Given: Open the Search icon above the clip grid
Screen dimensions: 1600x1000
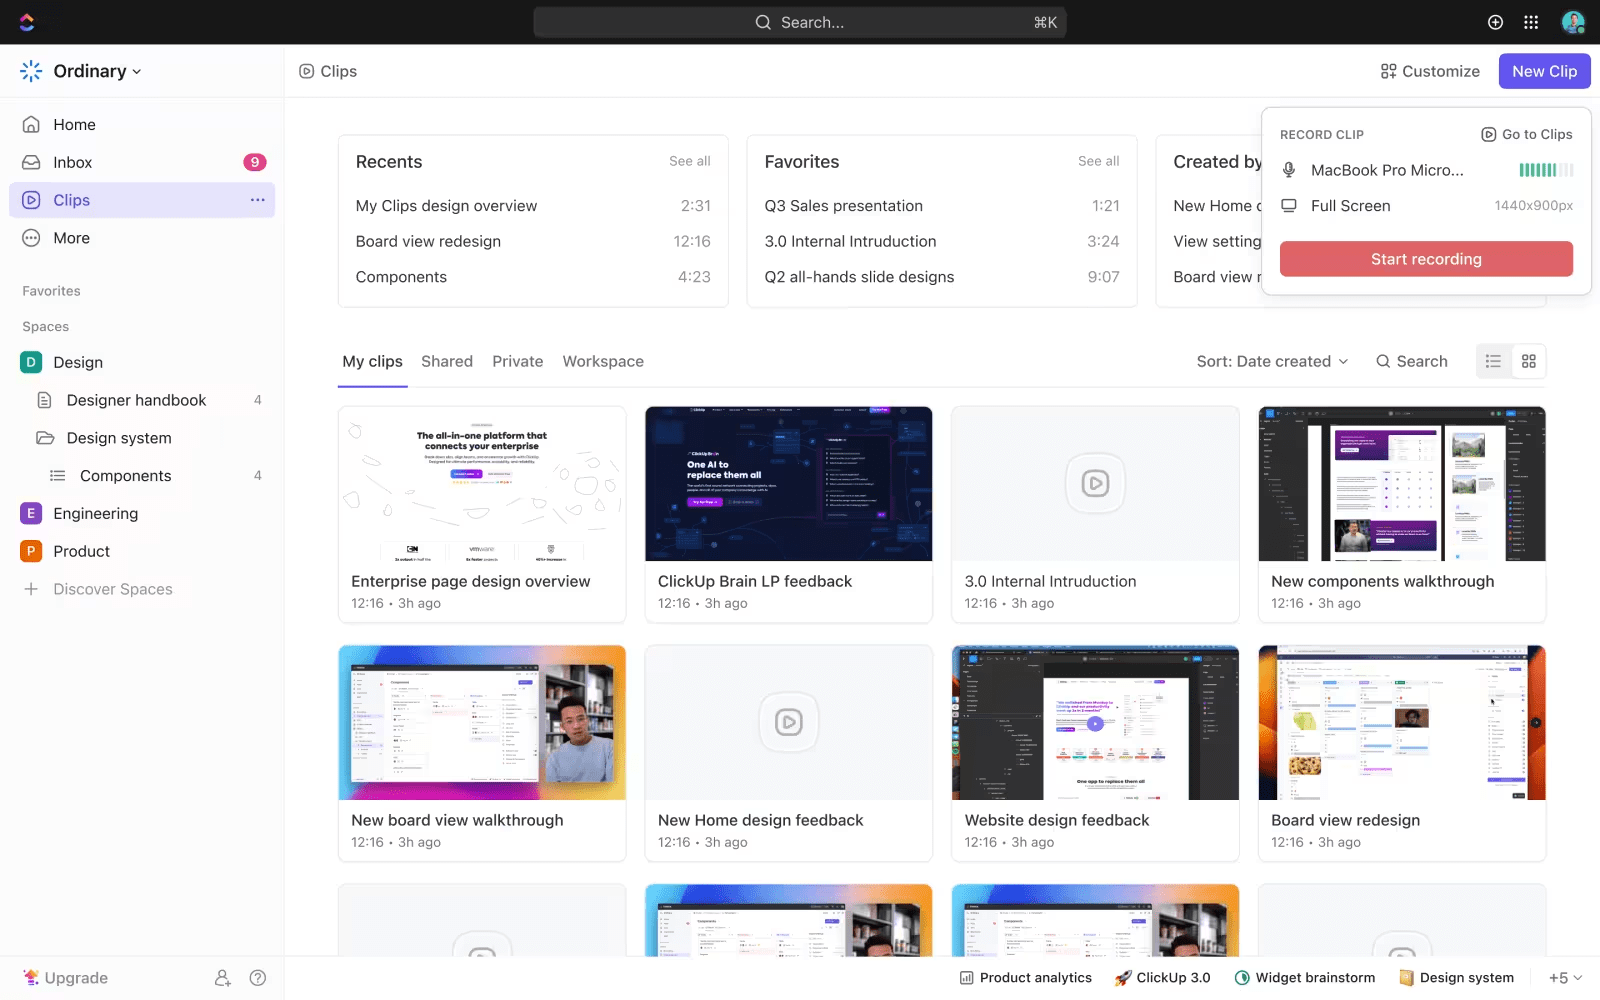Looking at the screenshot, I should tap(1384, 361).
